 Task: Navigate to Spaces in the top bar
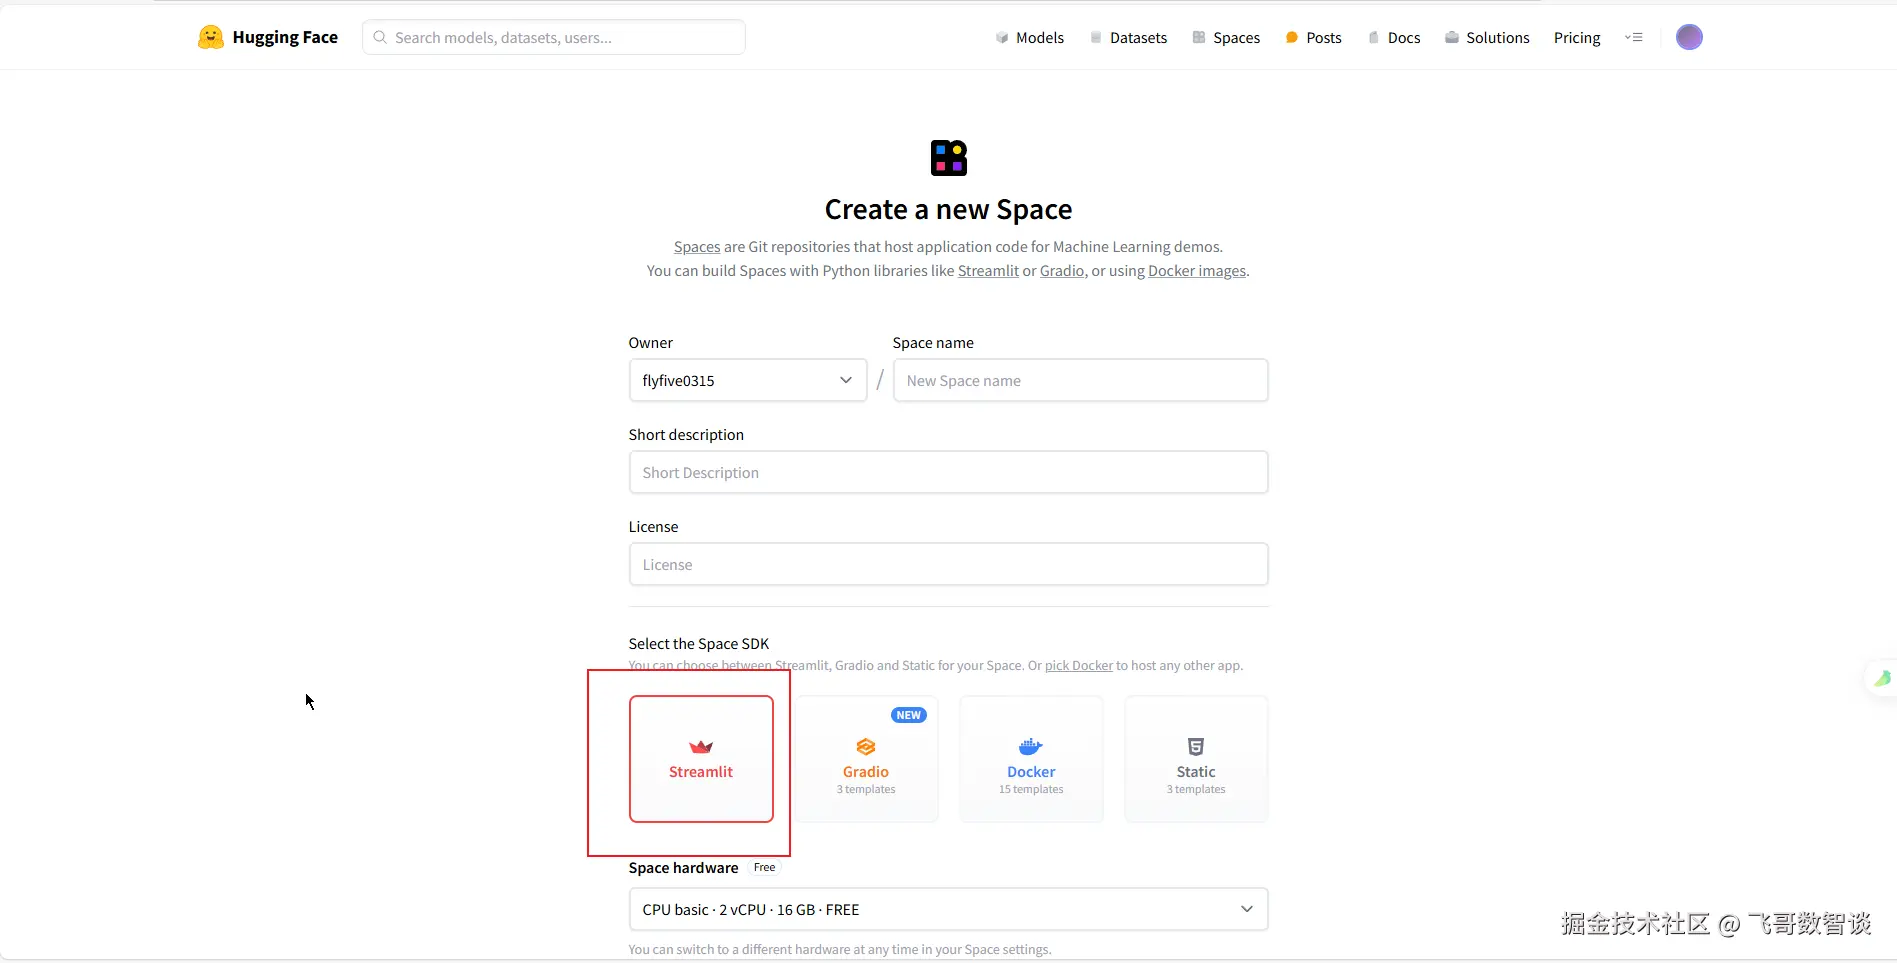(1226, 37)
